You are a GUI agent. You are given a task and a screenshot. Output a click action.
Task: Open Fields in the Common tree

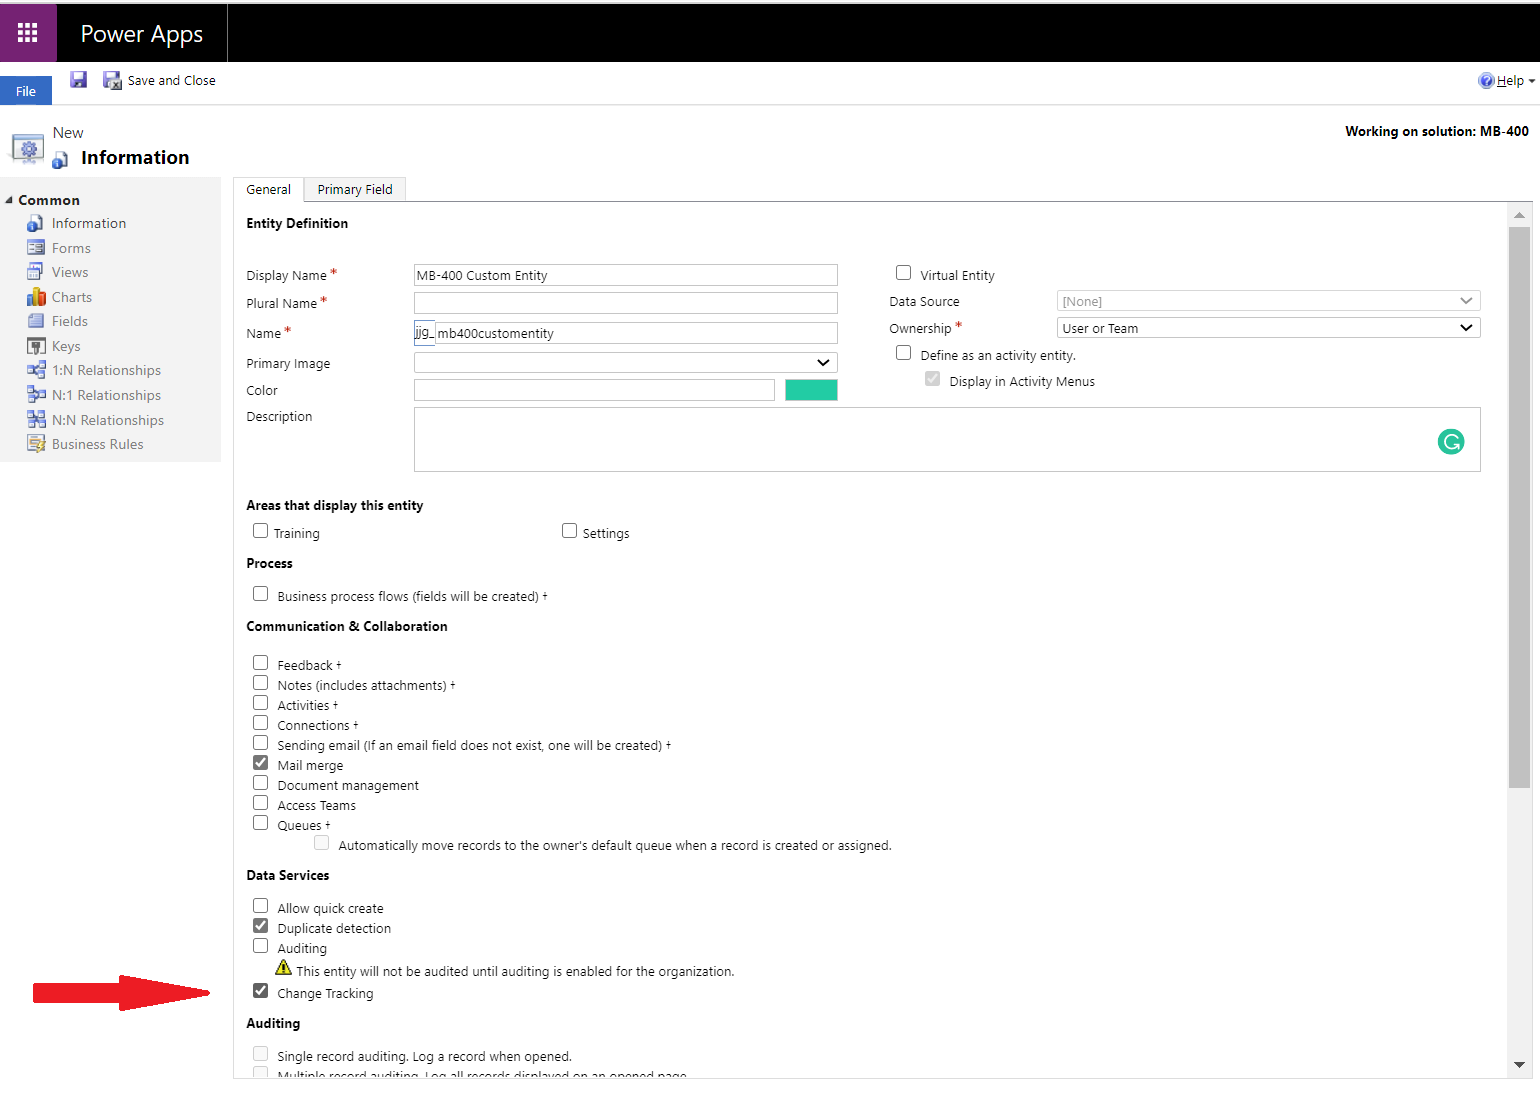(x=70, y=321)
